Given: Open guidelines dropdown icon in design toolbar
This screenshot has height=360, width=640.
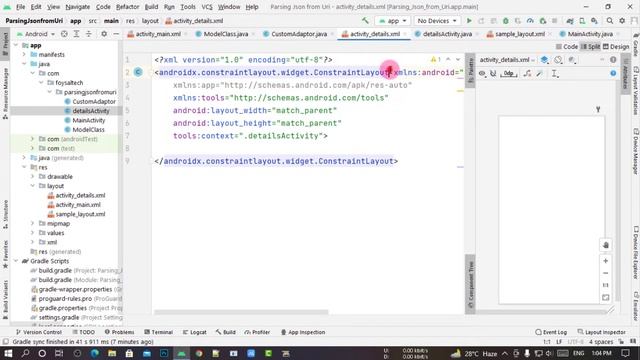Looking at the screenshot, I should [555, 73].
